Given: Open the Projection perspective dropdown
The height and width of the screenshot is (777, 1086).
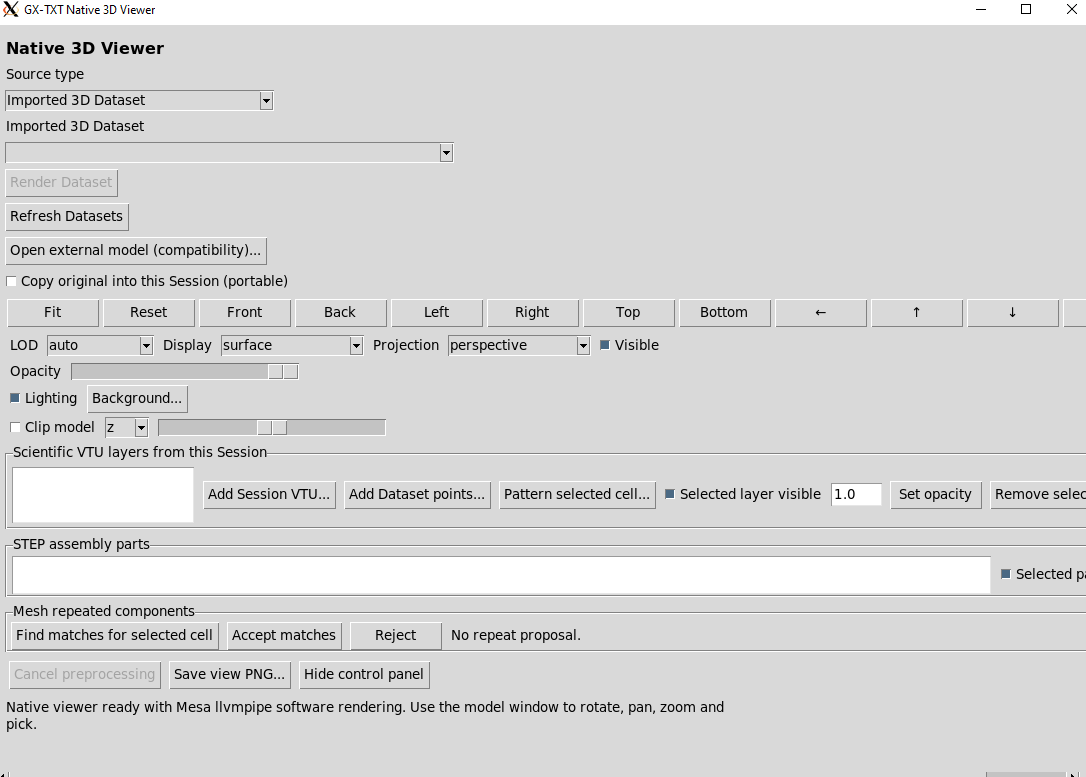Looking at the screenshot, I should (x=583, y=346).
